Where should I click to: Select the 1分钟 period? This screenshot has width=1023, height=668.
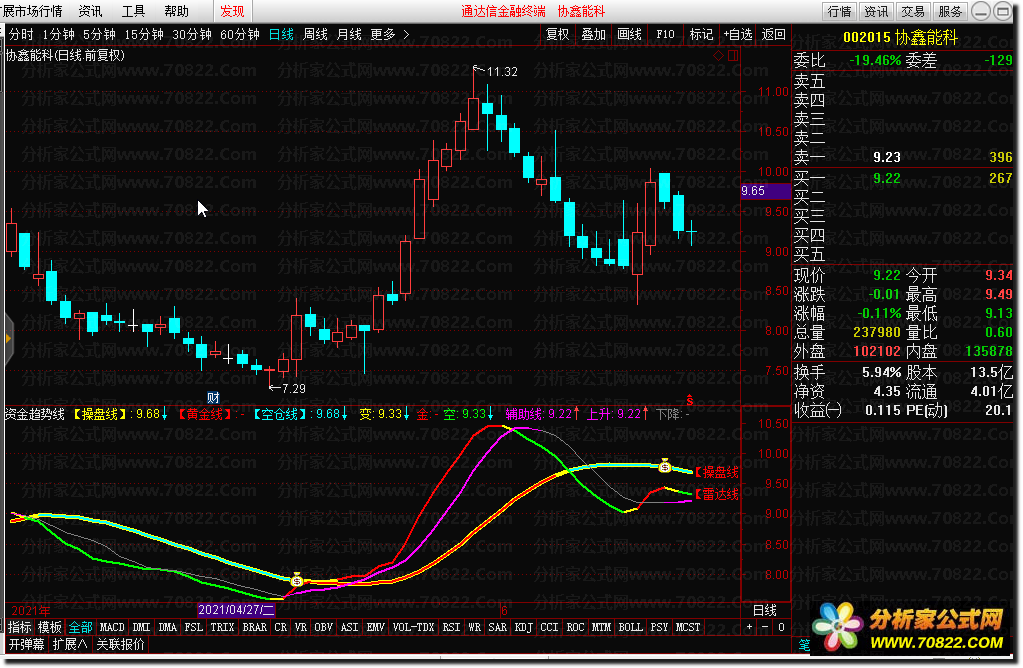click(58, 35)
